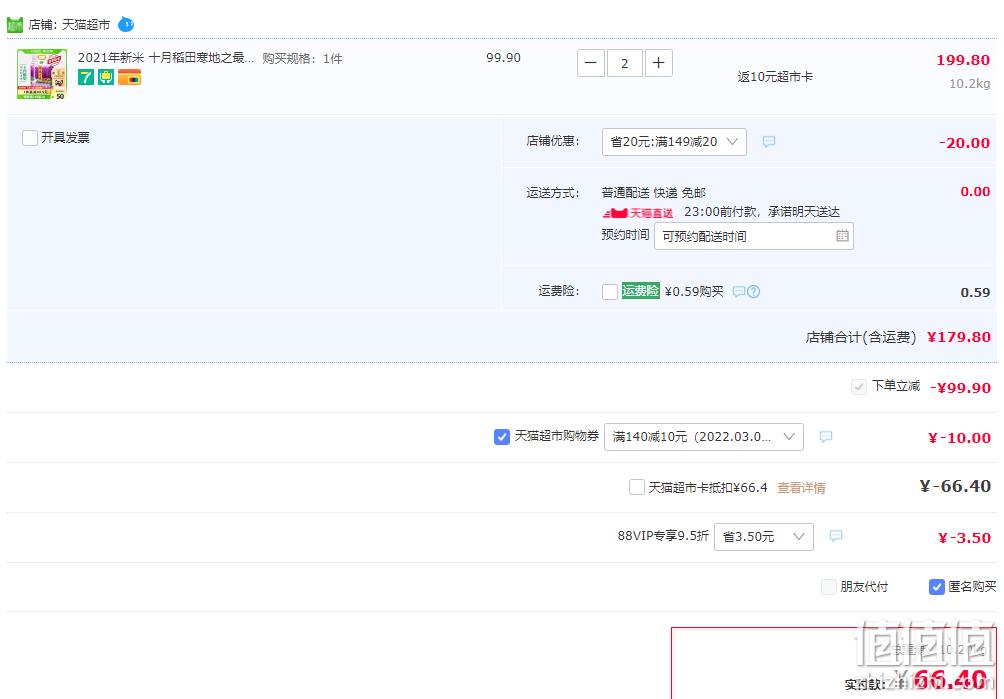Click the calendar icon in the 预约时间 field
The height and width of the screenshot is (699, 1004).
click(842, 236)
